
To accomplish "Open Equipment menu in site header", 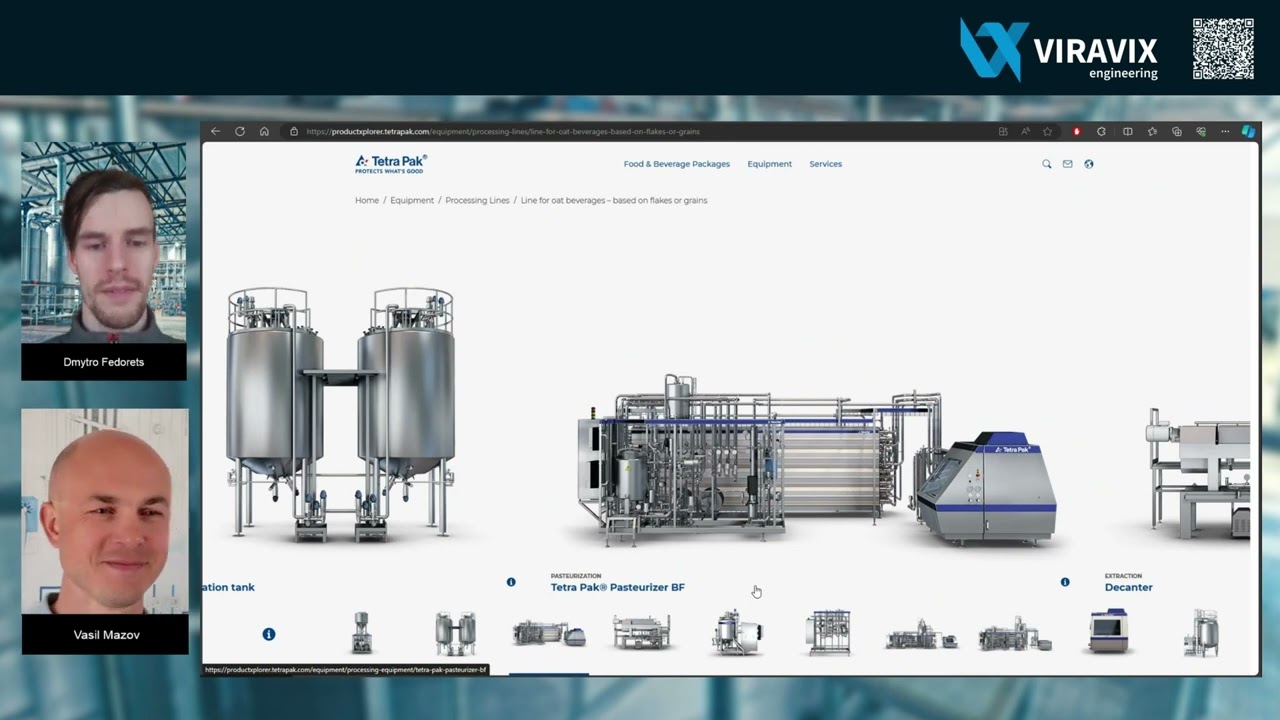I will [x=770, y=164].
